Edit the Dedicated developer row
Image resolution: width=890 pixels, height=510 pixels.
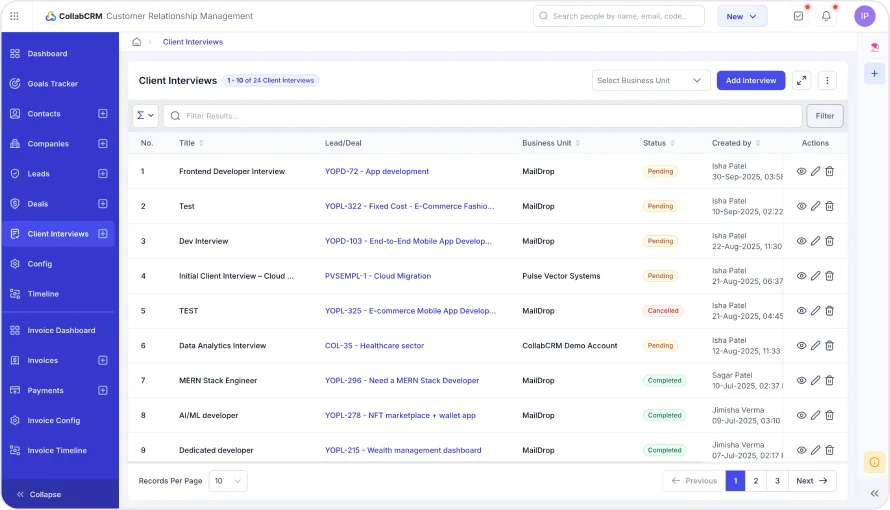click(815, 450)
